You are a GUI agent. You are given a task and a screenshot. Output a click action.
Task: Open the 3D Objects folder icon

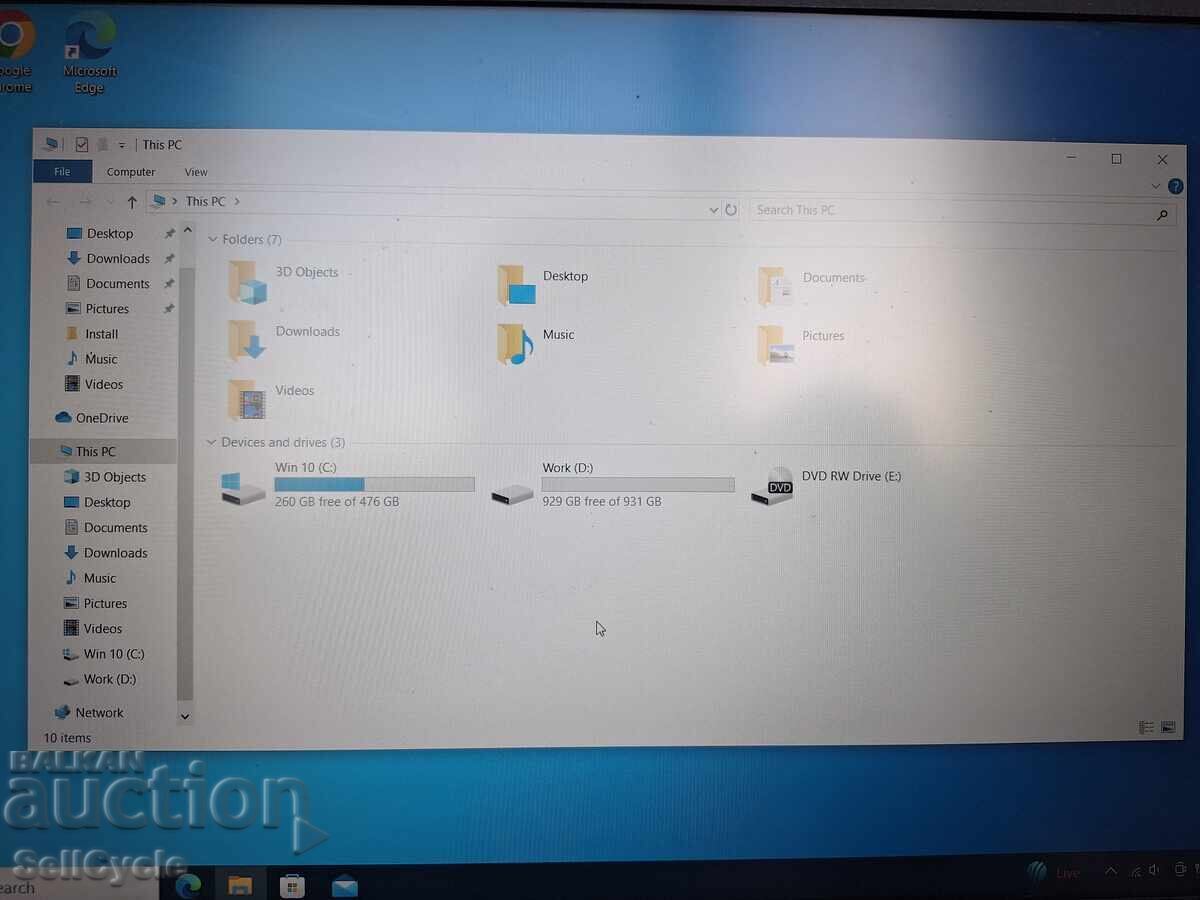point(248,282)
